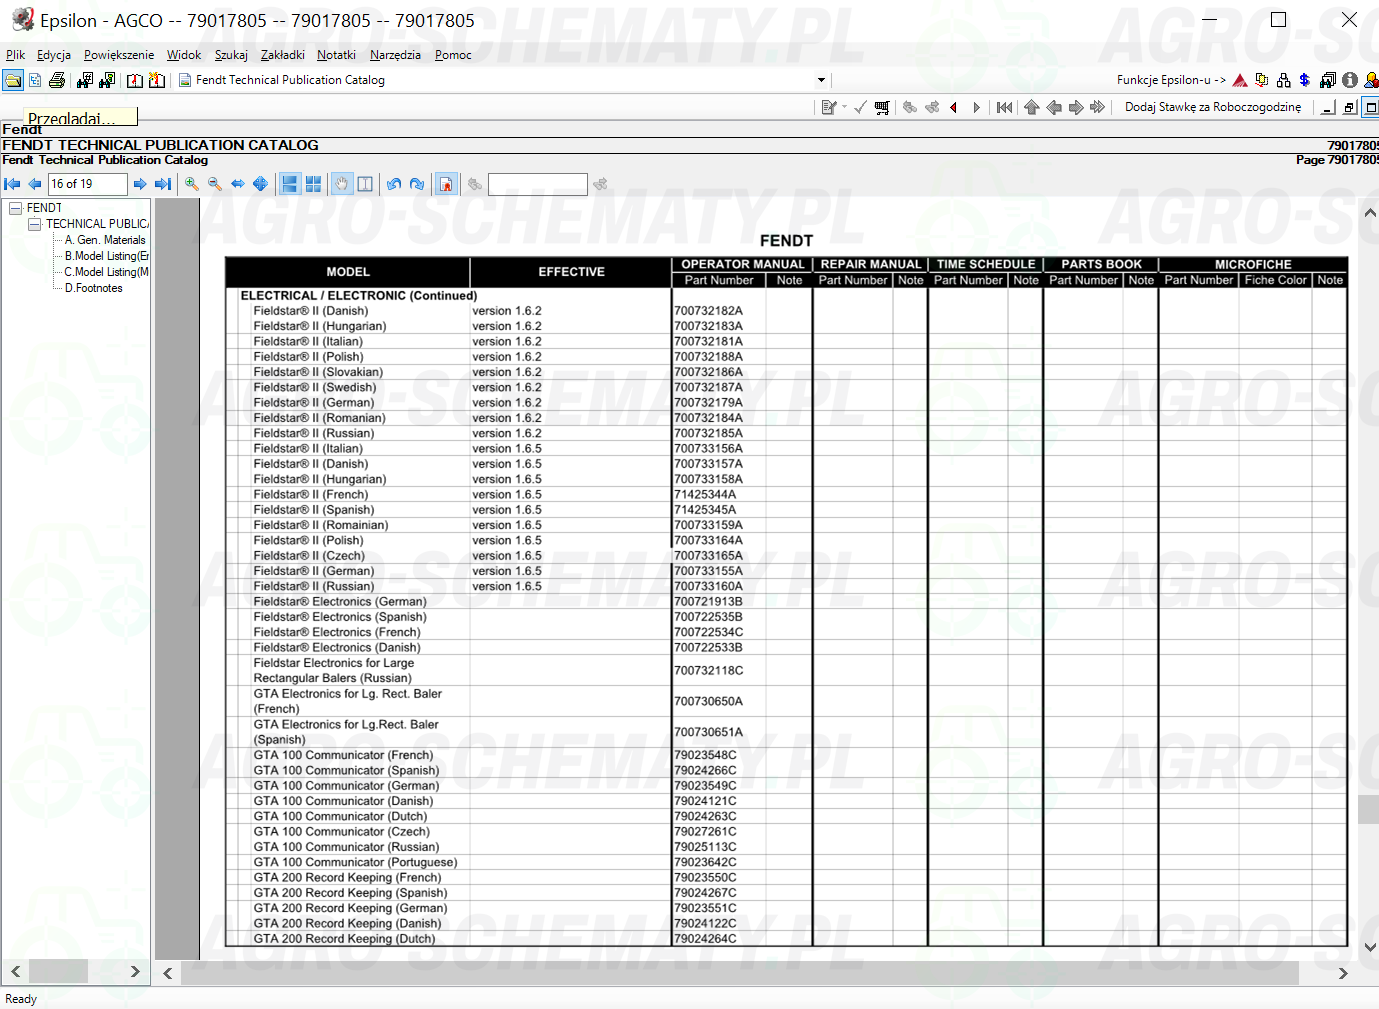Click part number 79024264C
Viewport: 1379px width, 1009px height.
point(705,939)
